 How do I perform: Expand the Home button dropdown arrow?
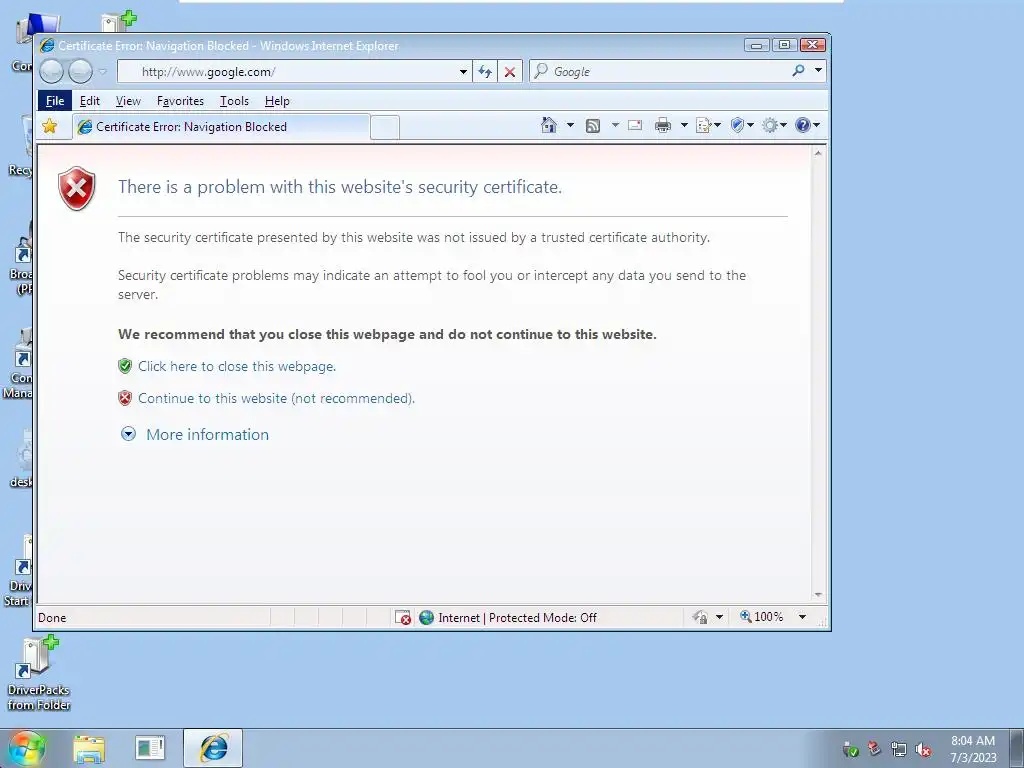pyautogui.click(x=569, y=125)
